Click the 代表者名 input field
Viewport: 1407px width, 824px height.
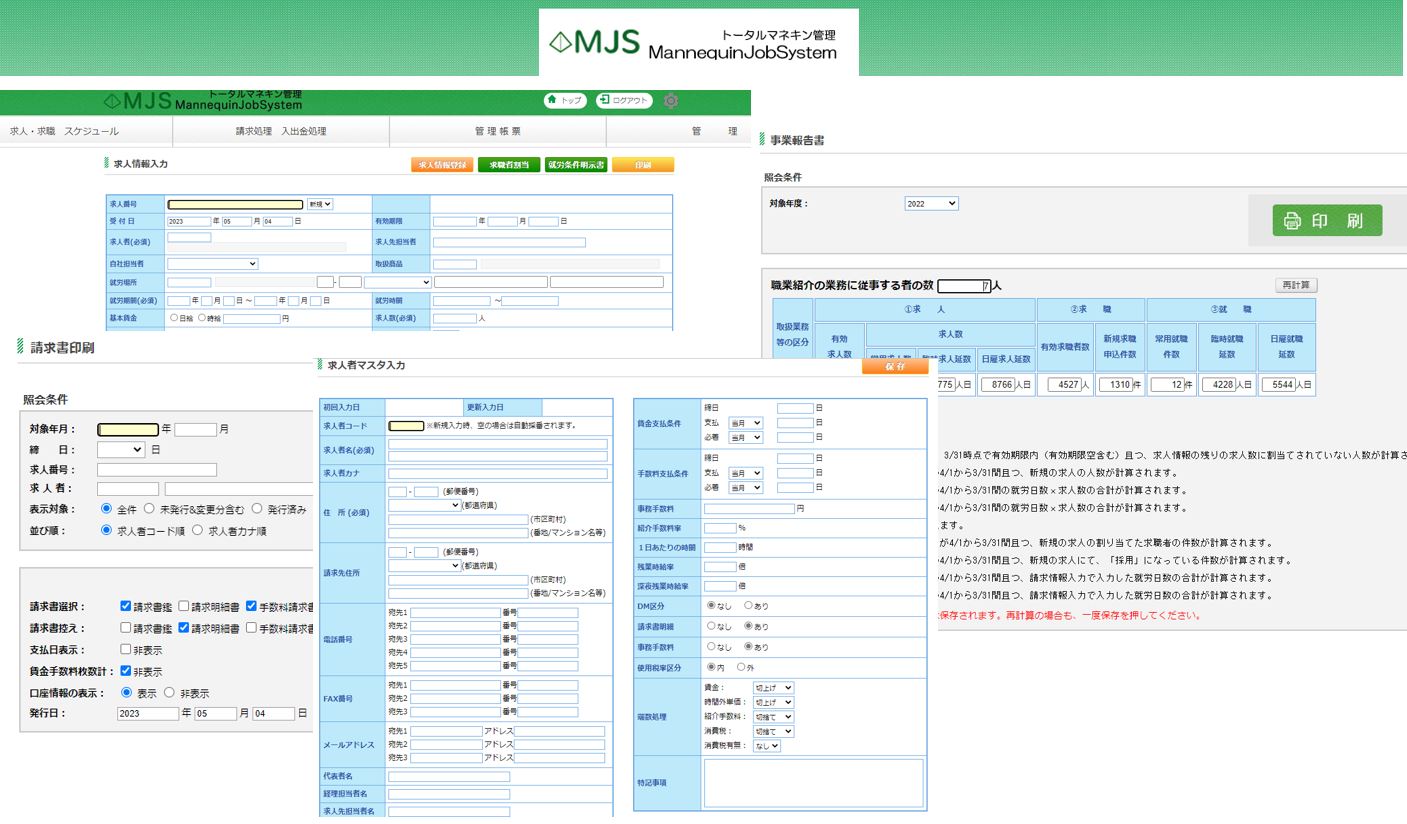(449, 776)
